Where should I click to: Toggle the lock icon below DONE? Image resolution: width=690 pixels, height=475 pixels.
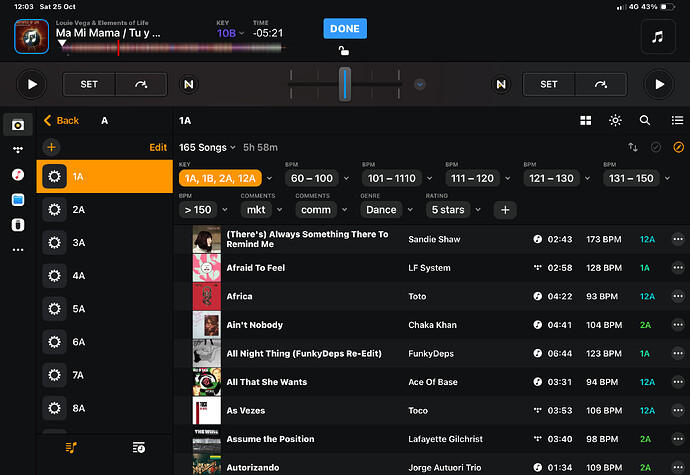click(x=344, y=51)
